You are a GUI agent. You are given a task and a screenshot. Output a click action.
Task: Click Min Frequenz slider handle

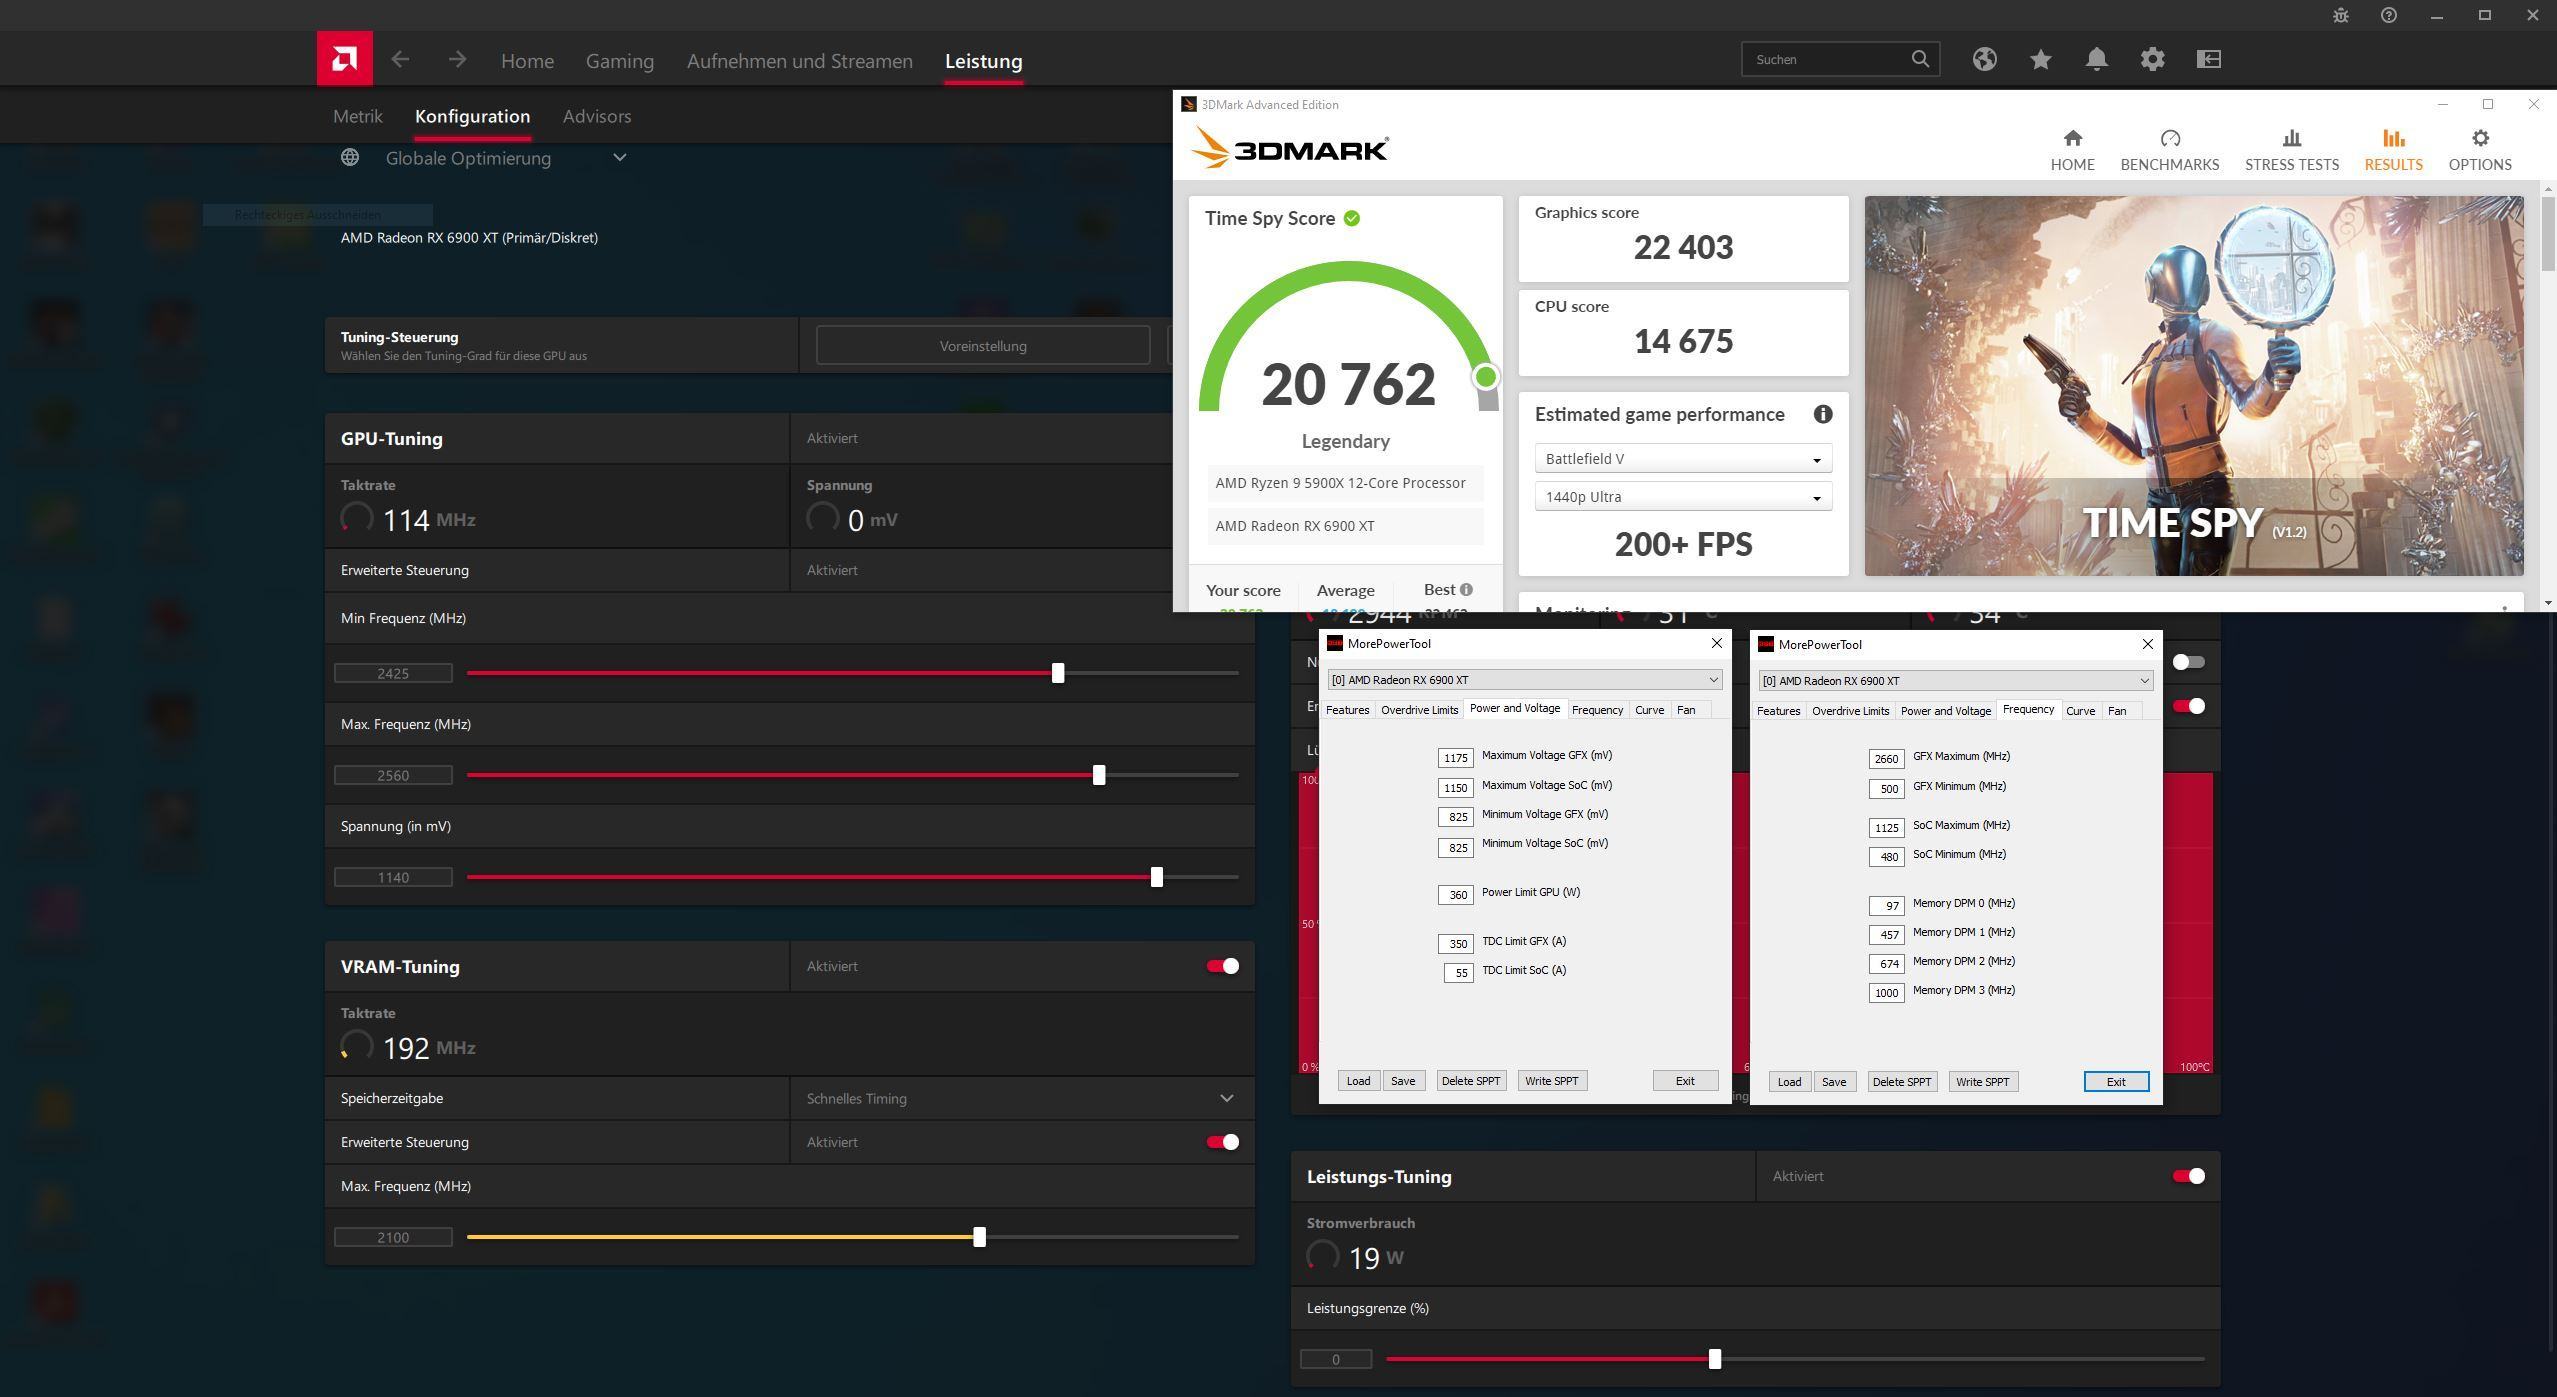click(x=1058, y=673)
